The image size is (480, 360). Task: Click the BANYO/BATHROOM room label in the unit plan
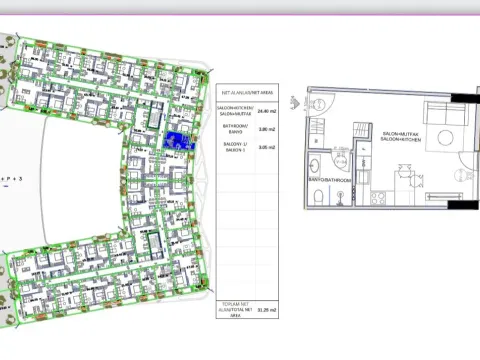(330, 180)
